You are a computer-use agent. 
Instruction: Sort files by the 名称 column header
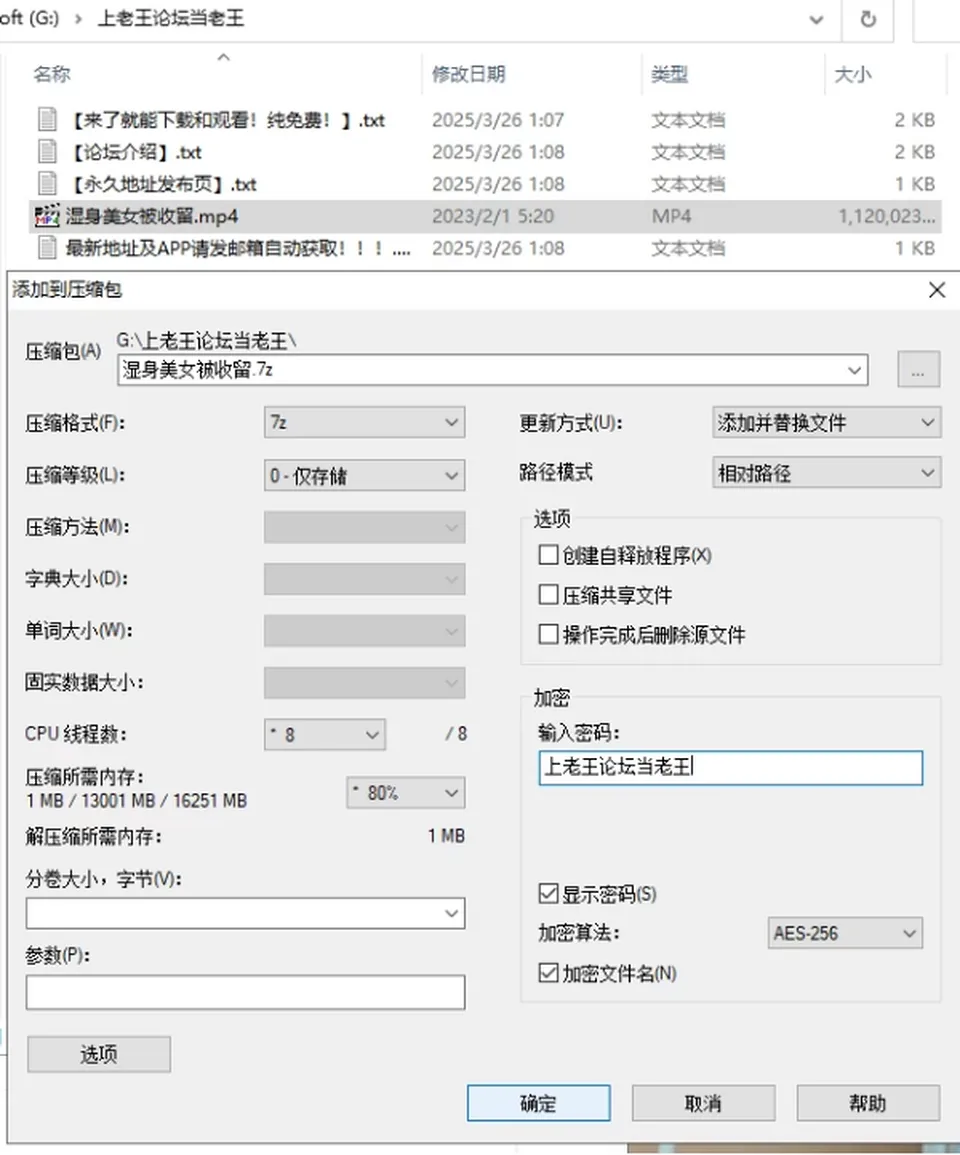pyautogui.click(x=52, y=74)
